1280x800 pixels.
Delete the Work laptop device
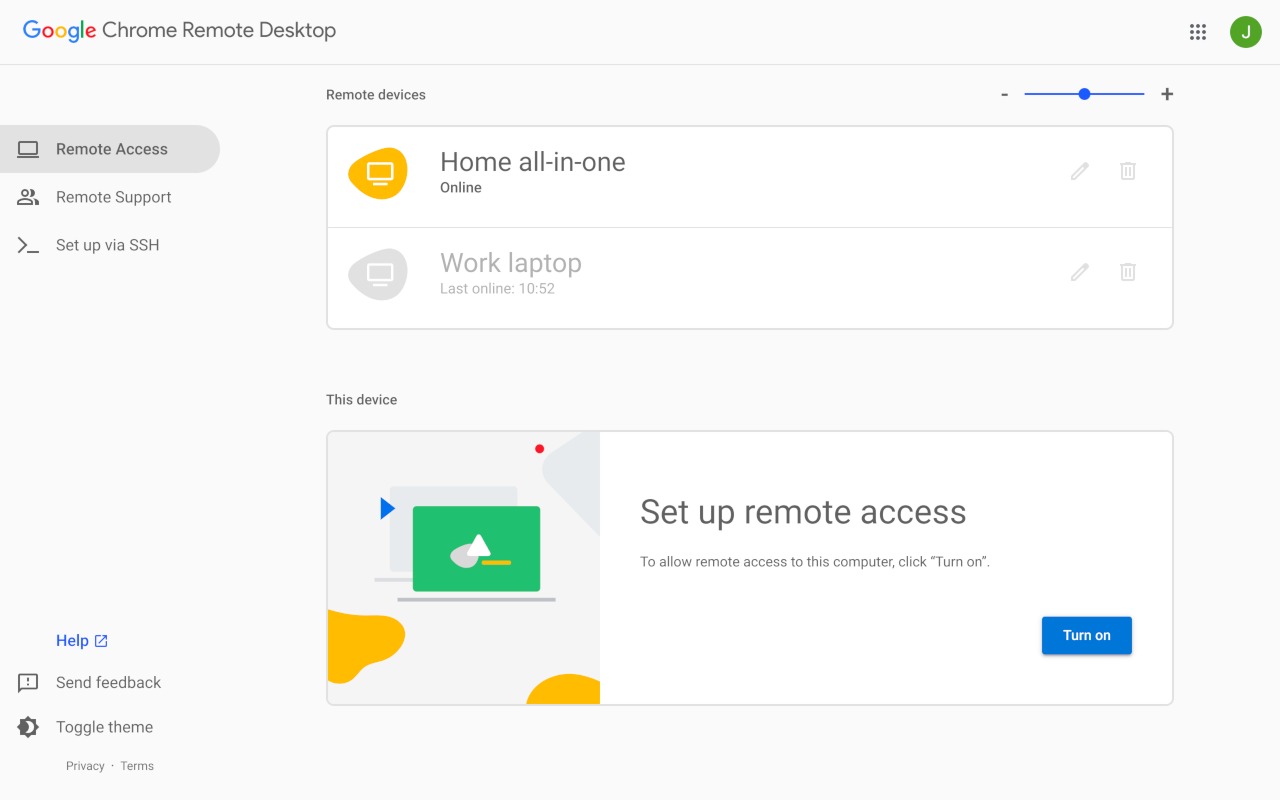click(1127, 271)
